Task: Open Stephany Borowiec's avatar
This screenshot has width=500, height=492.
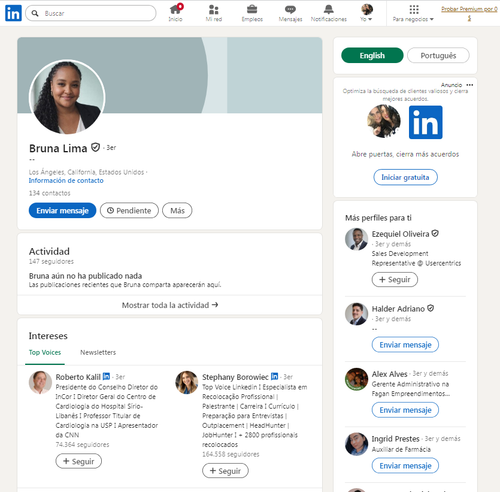Action: (187, 382)
